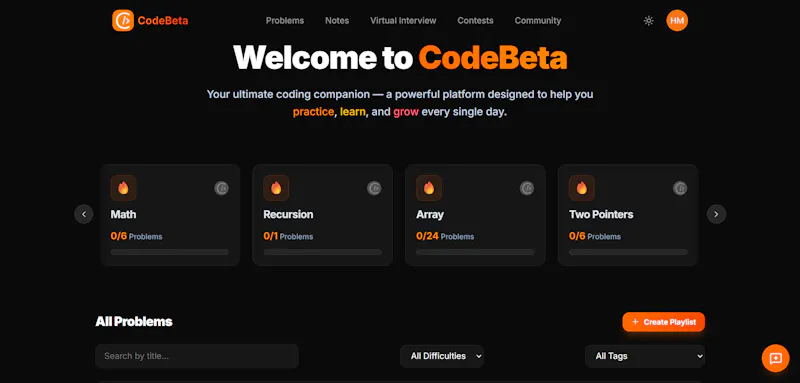Click the Two Pointers card progress bar

628,252
